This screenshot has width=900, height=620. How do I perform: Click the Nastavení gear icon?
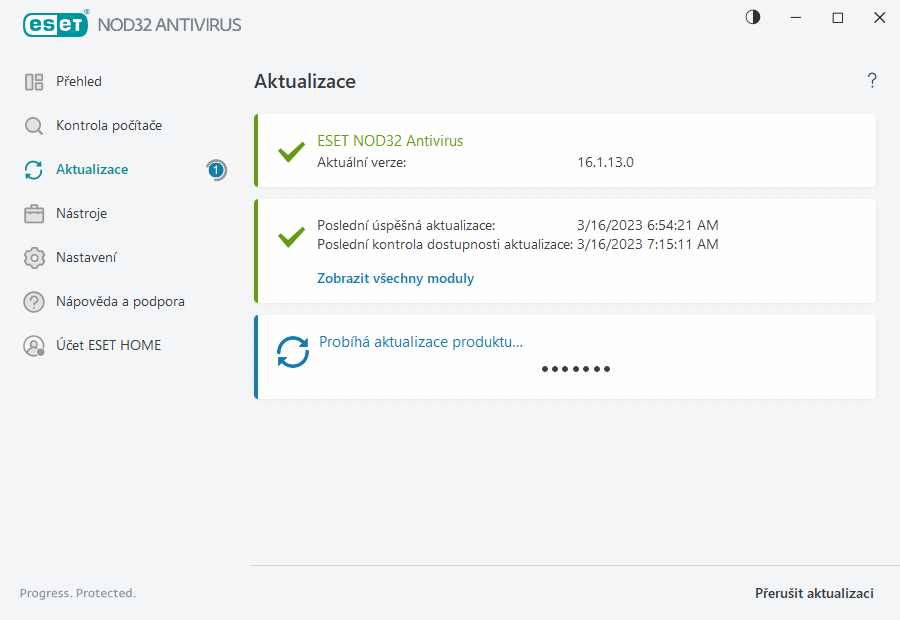34,258
